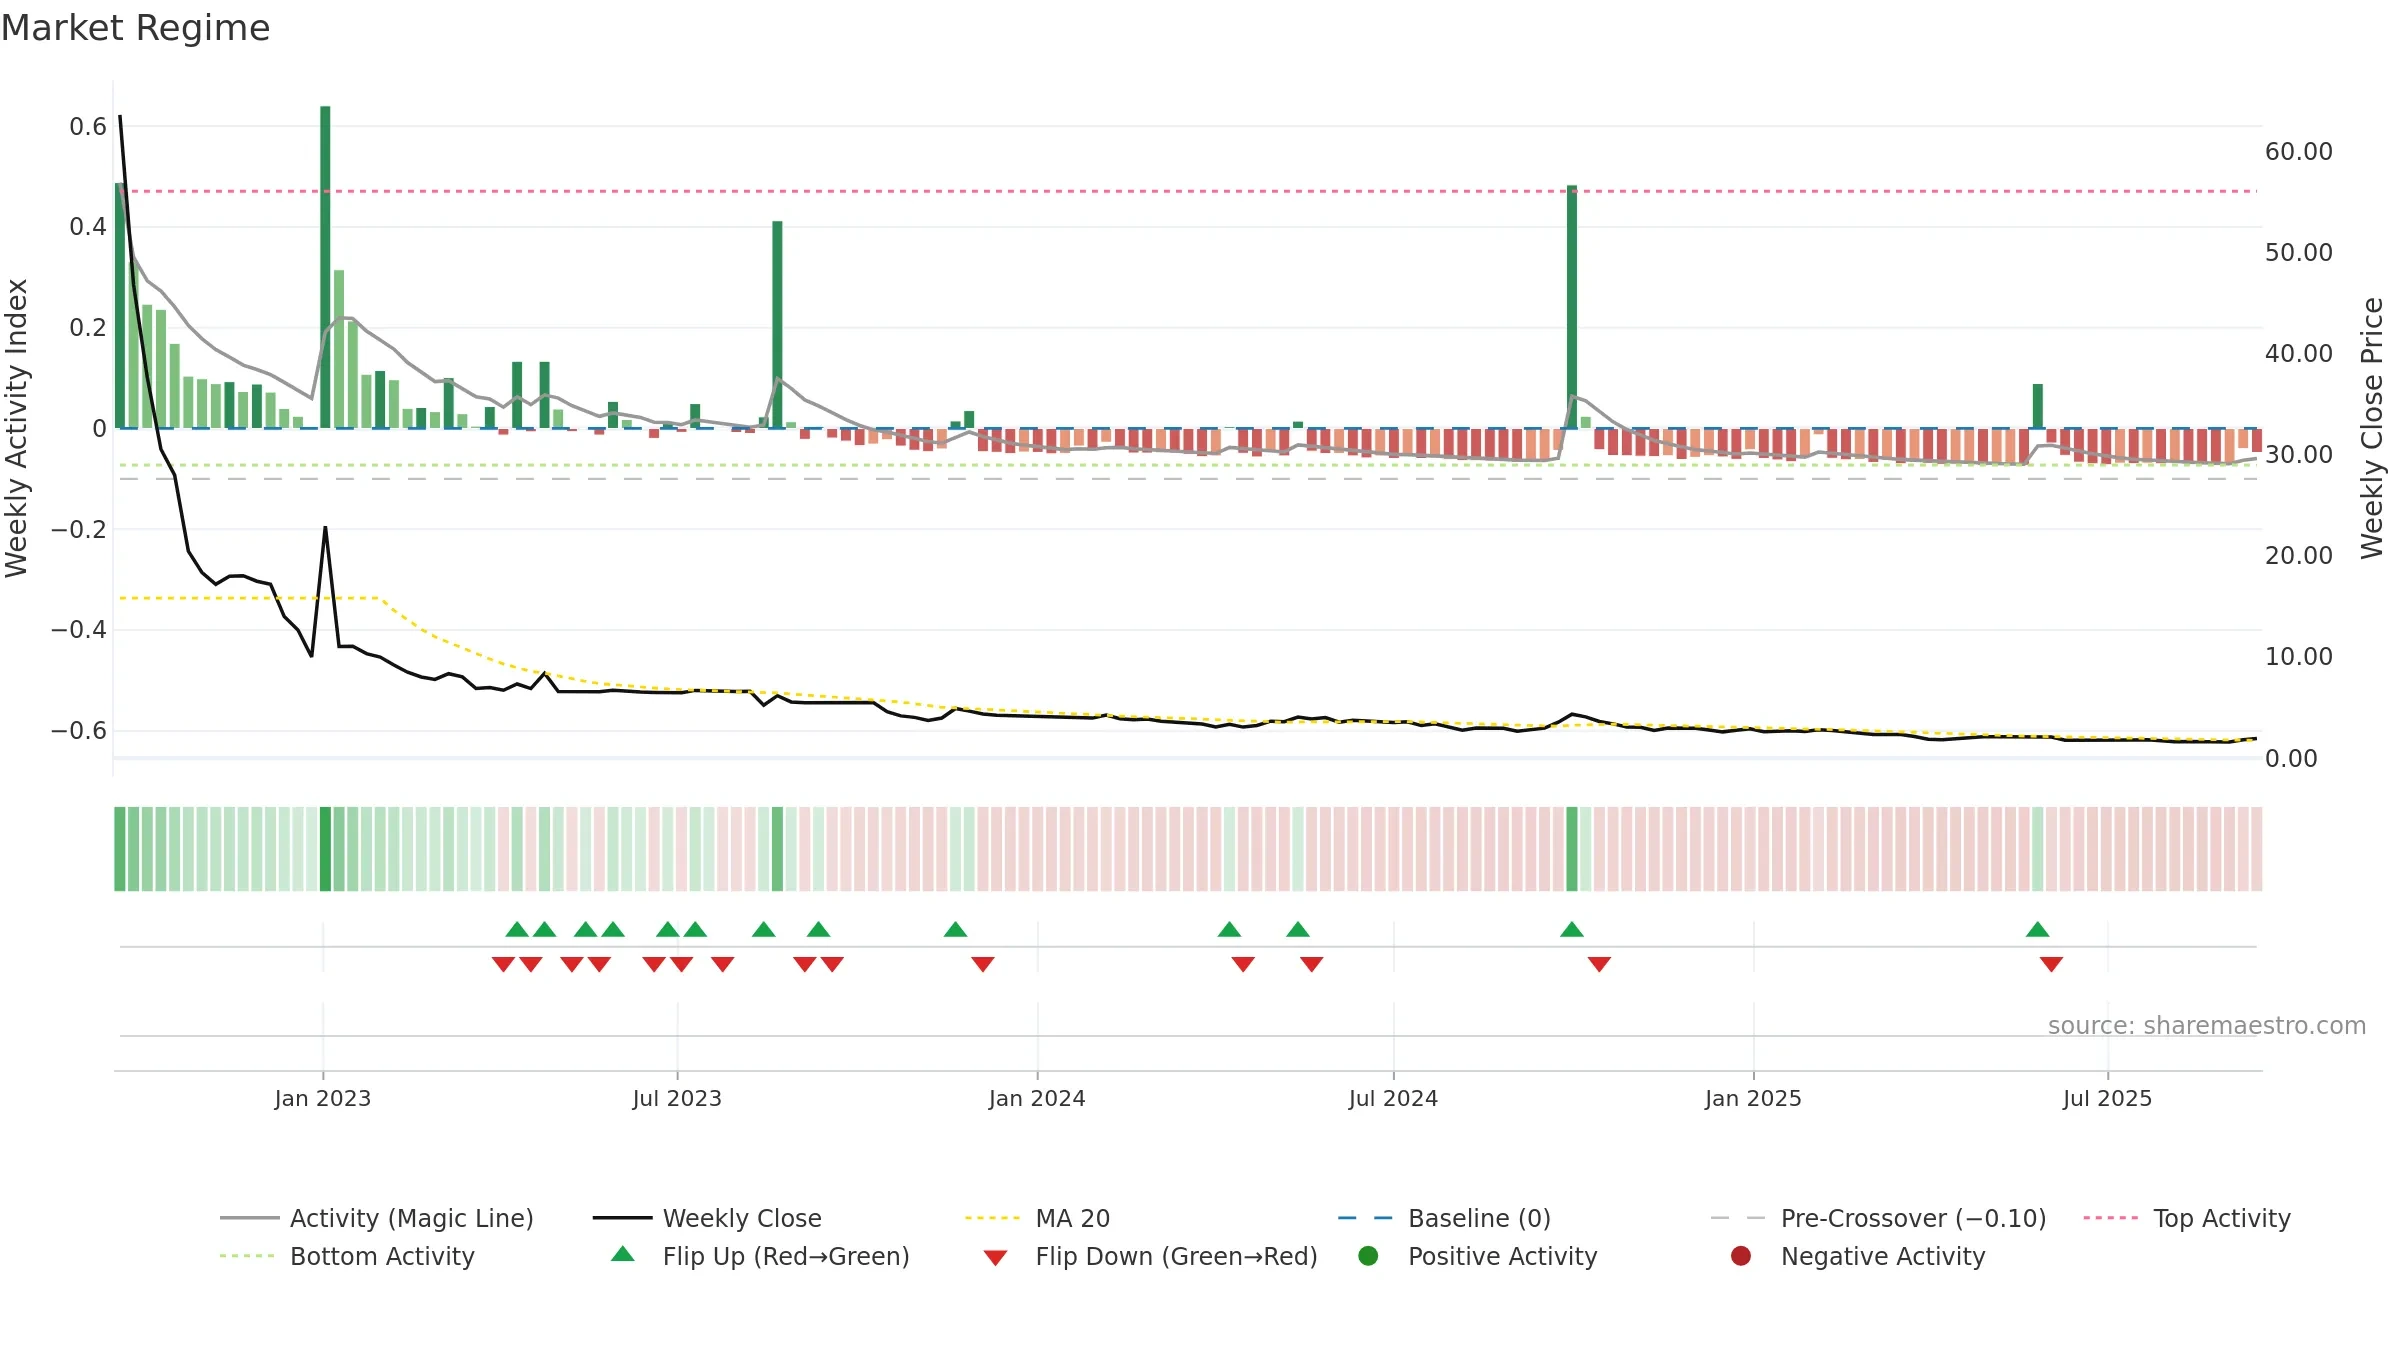Click the pink dotted Top Activity swatch
Image resolution: width=2400 pixels, height=1350 pixels.
click(x=2111, y=1218)
